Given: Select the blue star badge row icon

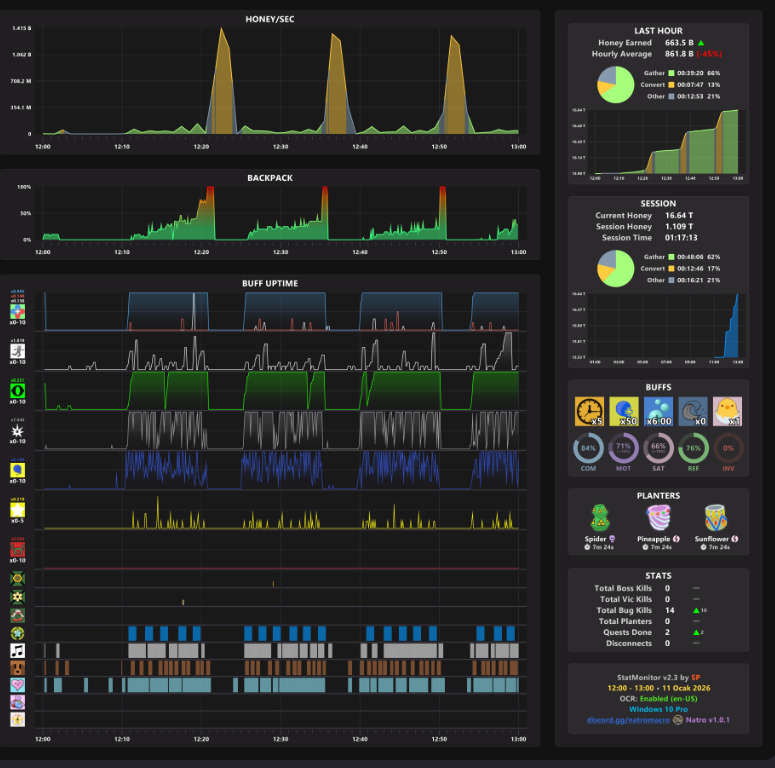Looking at the screenshot, I should click(x=18, y=633).
